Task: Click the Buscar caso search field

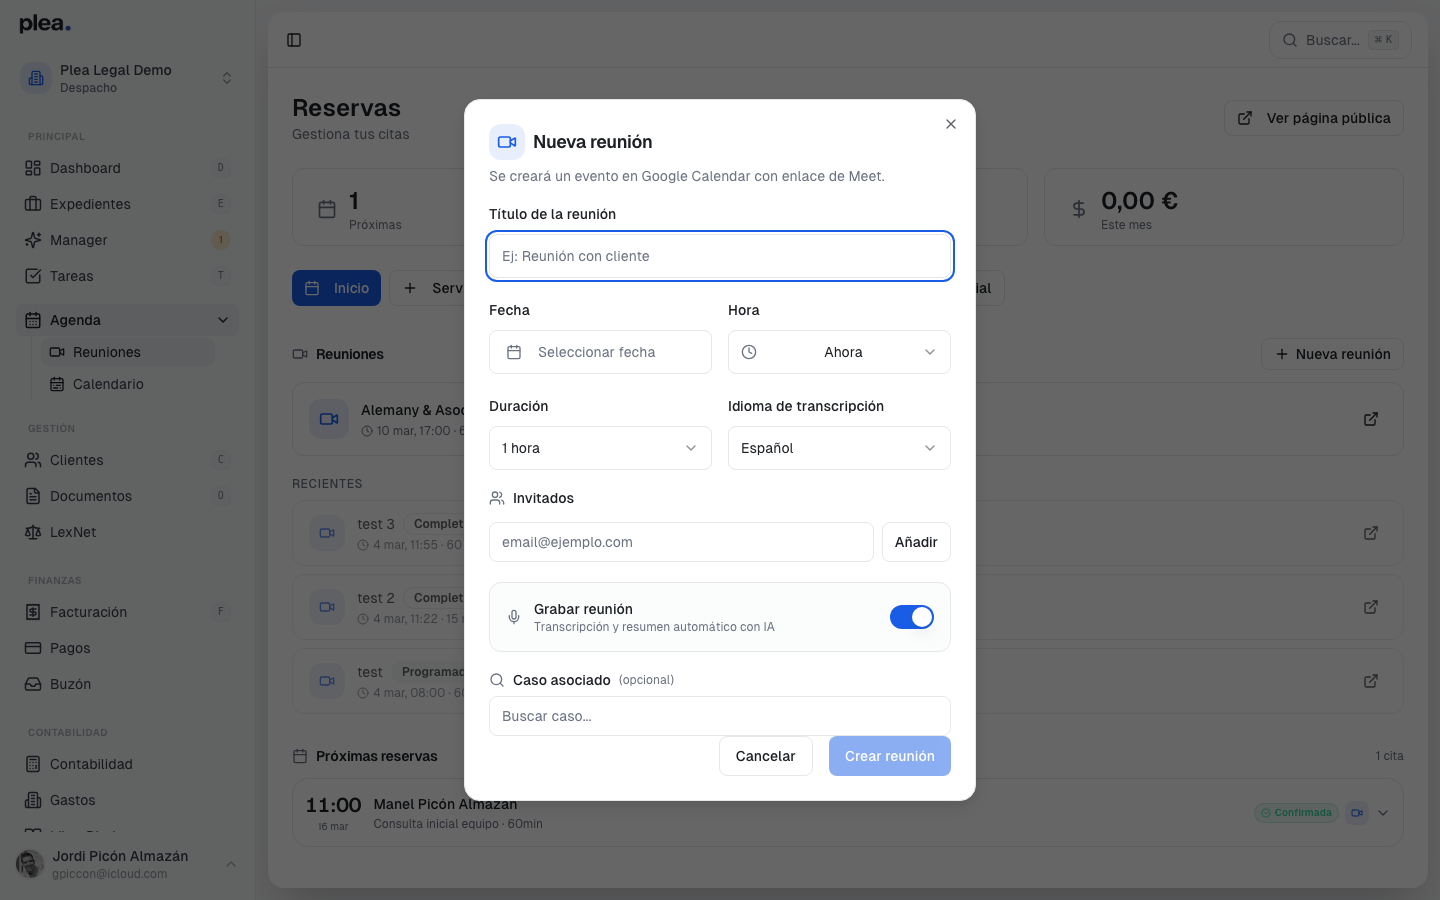Action: pos(720,716)
